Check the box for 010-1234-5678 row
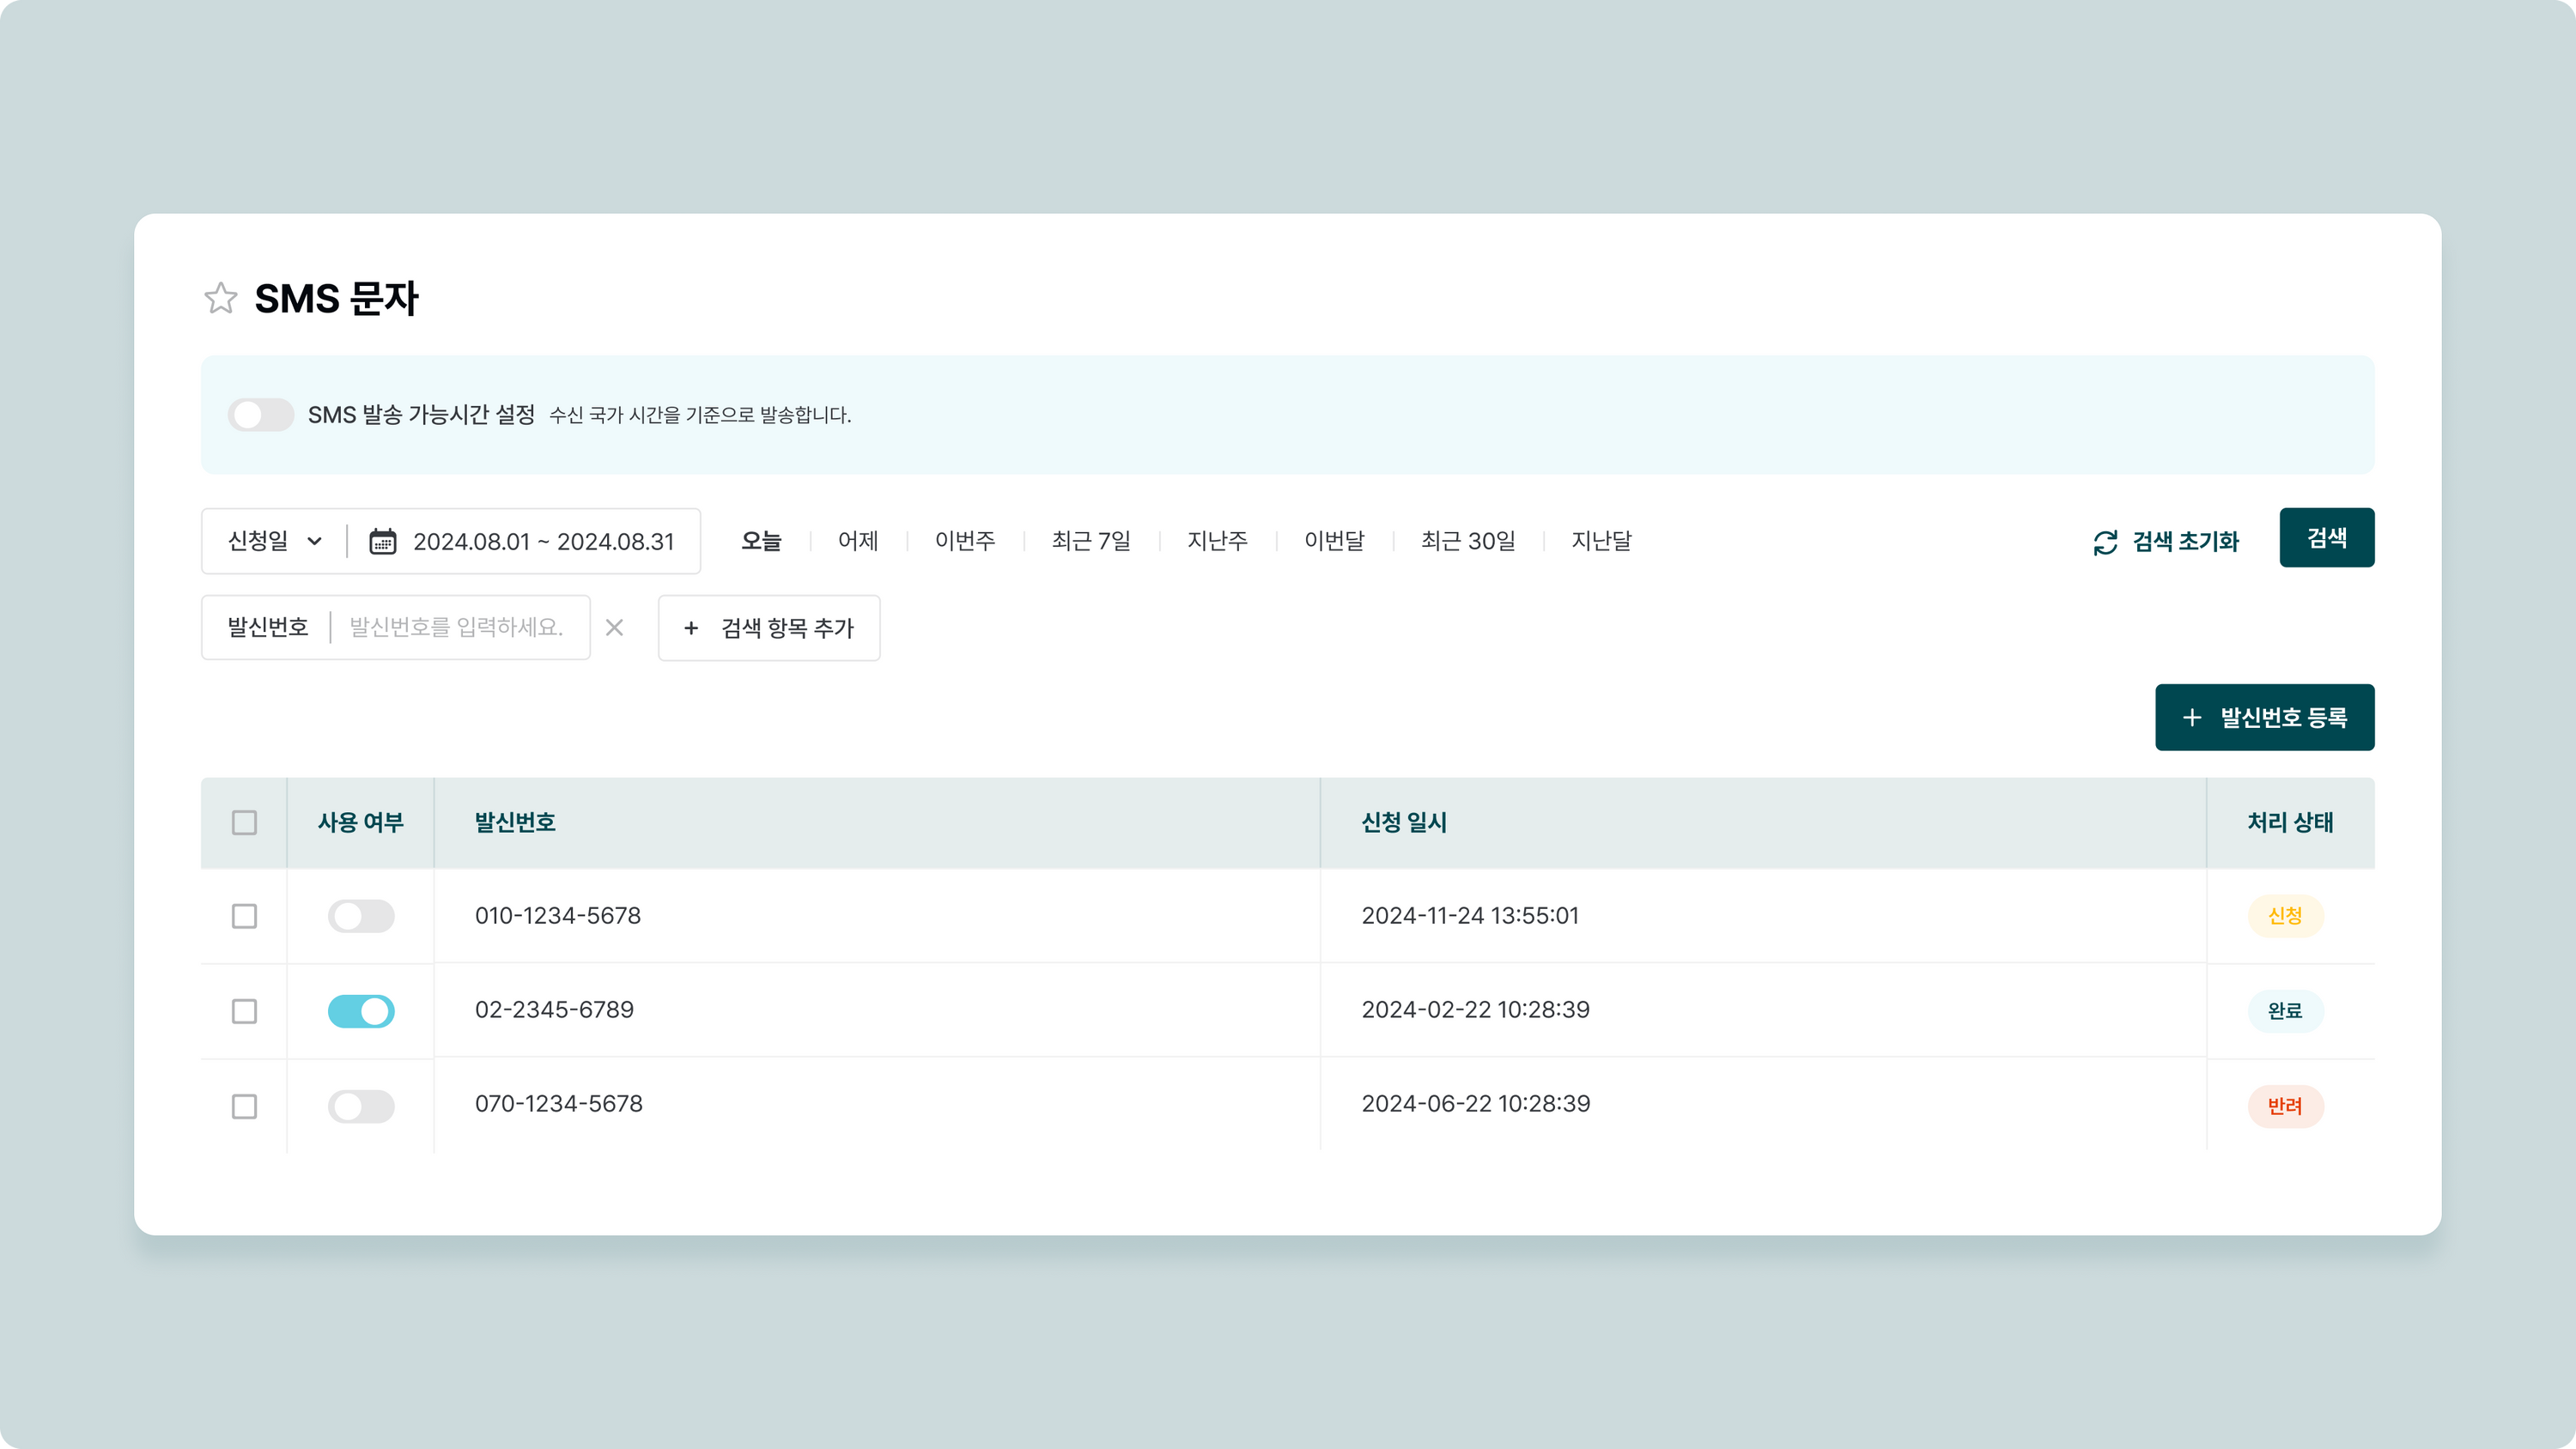This screenshot has width=2576, height=1449. pos(244,916)
